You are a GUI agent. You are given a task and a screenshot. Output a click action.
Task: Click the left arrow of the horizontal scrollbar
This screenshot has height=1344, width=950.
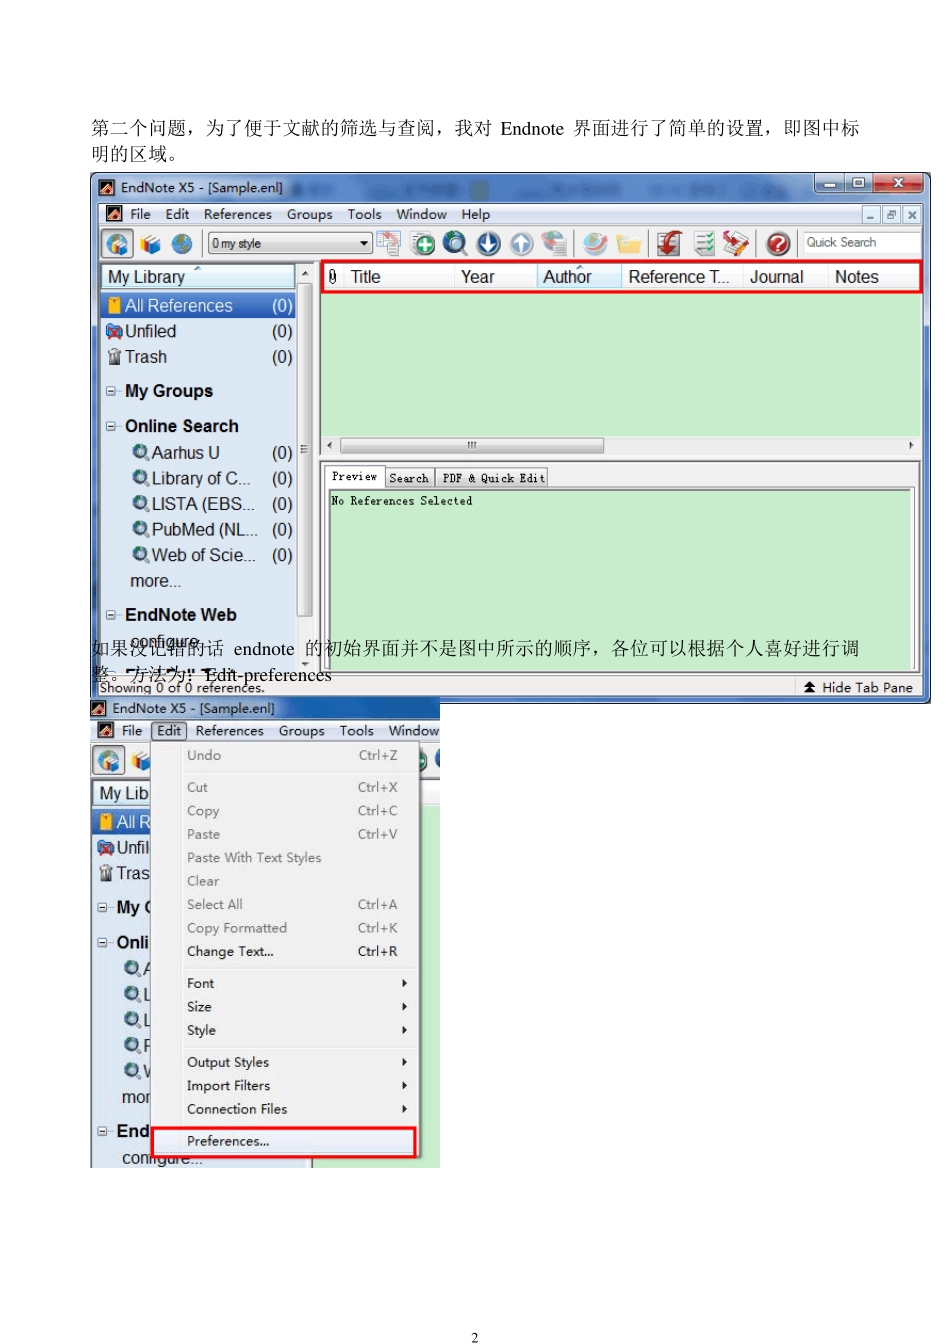coord(330,445)
